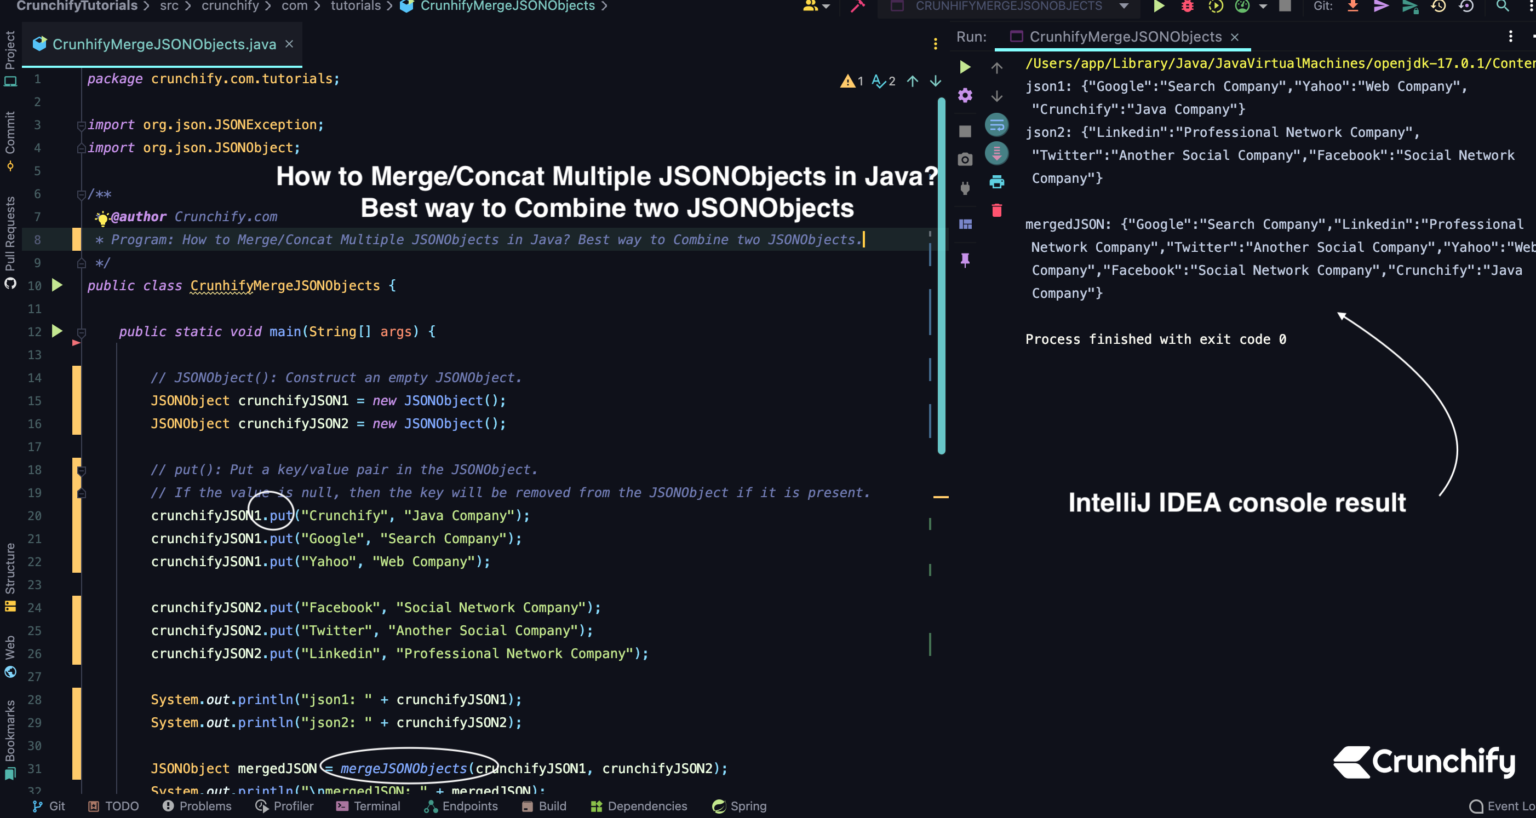Click the camera thread-dump icon

966,157
